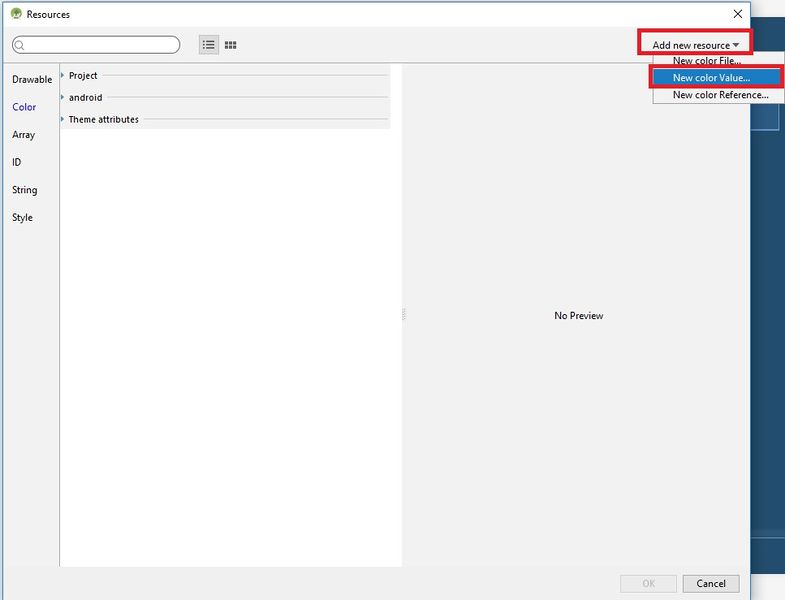Expand the android group arrow
This screenshot has height=600, width=785.
(63, 97)
